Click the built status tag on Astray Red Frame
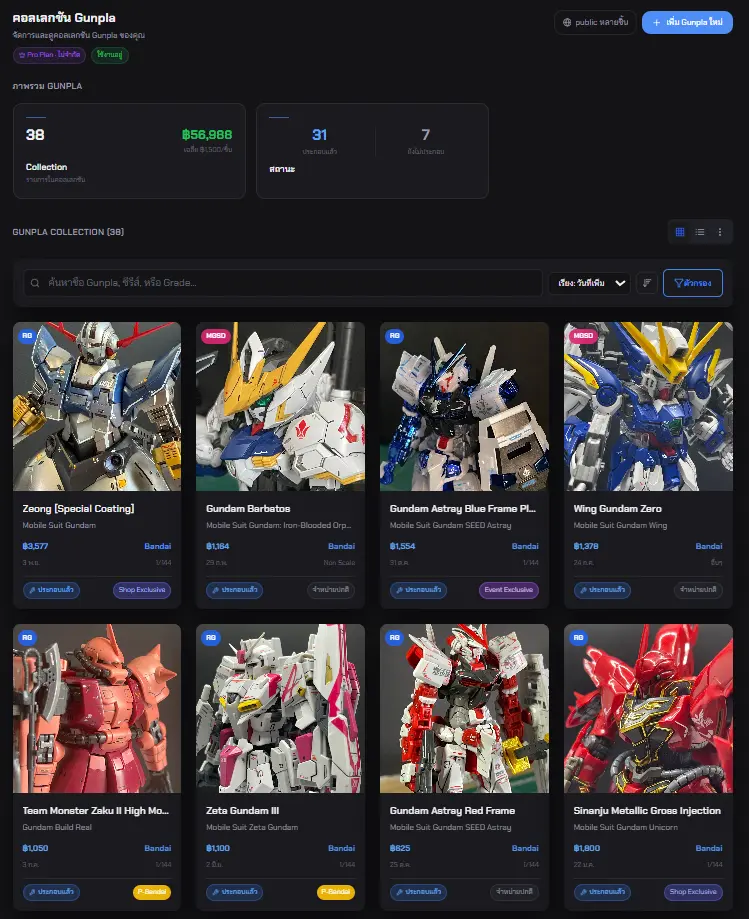Image resolution: width=749 pixels, height=919 pixels. pyautogui.click(x=418, y=892)
